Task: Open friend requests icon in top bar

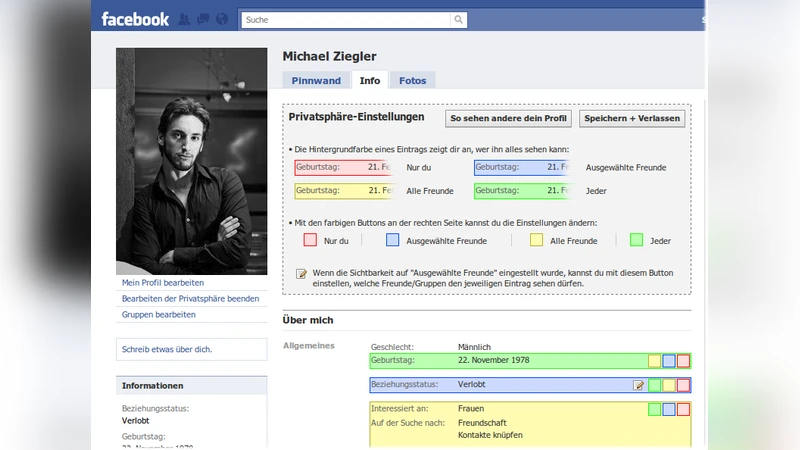Action: coord(186,19)
